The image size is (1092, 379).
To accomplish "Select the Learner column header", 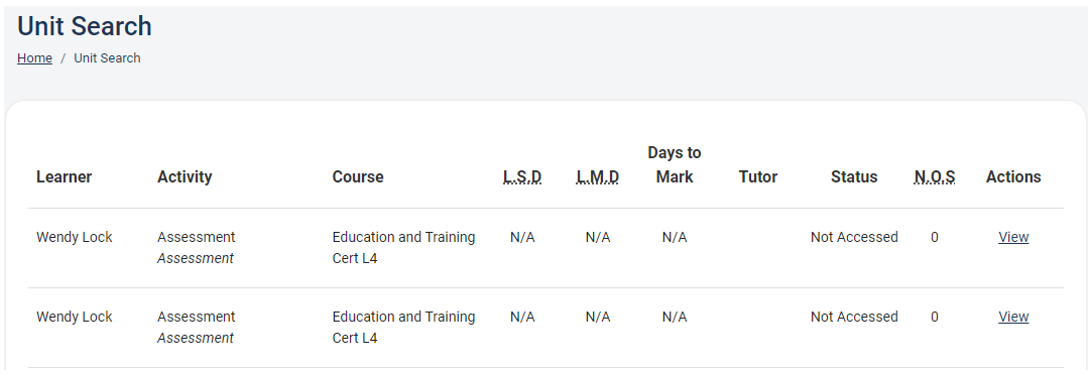I will tap(64, 177).
